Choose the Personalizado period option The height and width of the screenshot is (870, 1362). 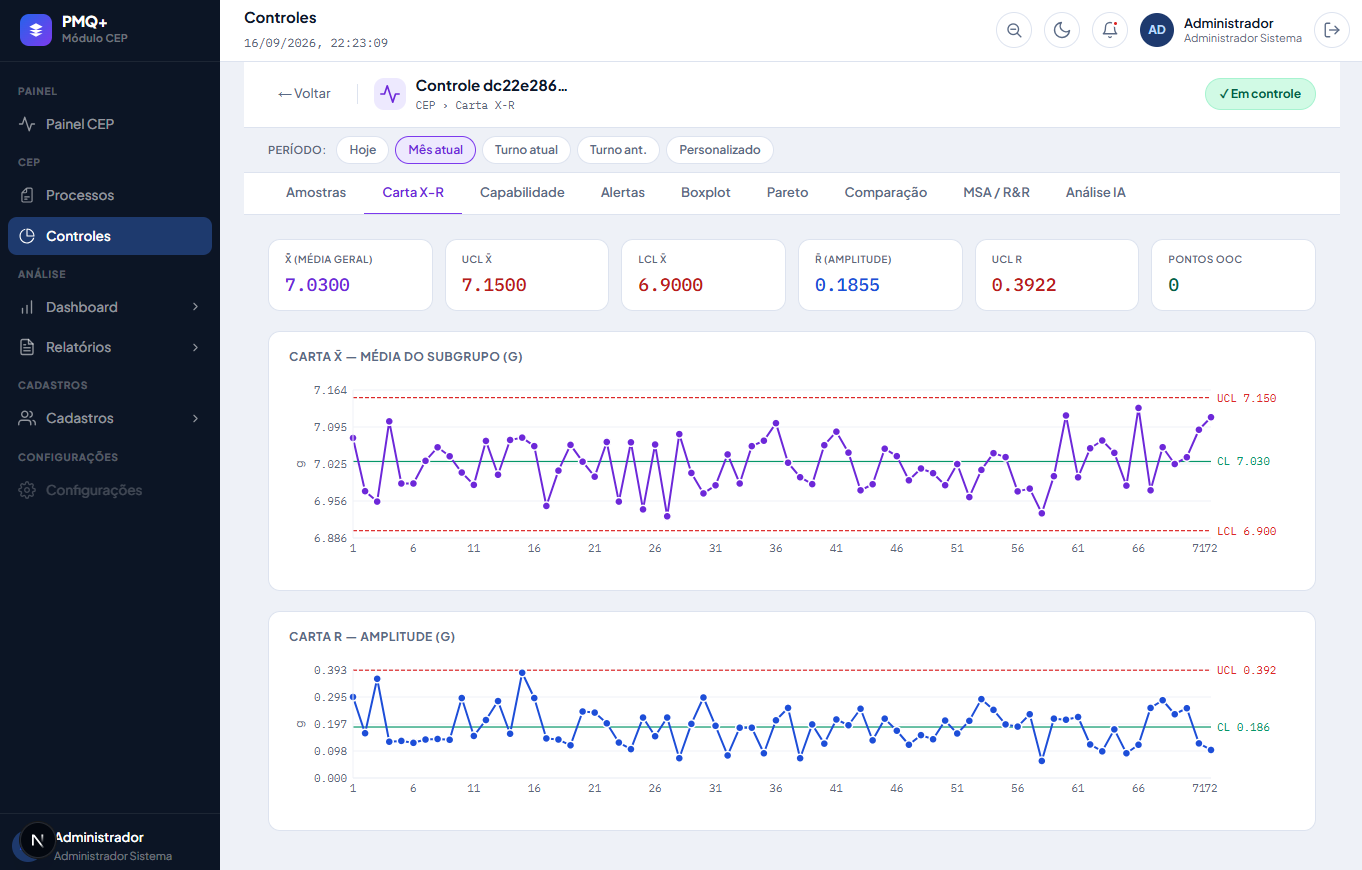point(720,150)
